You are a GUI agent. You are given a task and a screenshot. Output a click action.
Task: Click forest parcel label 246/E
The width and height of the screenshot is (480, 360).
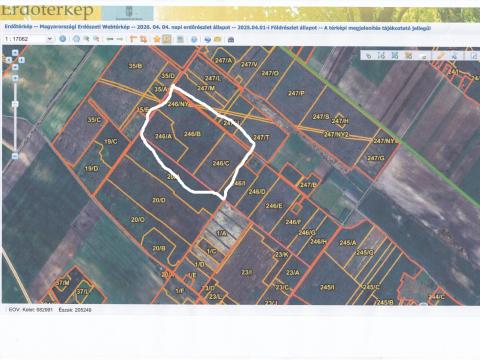click(274, 206)
